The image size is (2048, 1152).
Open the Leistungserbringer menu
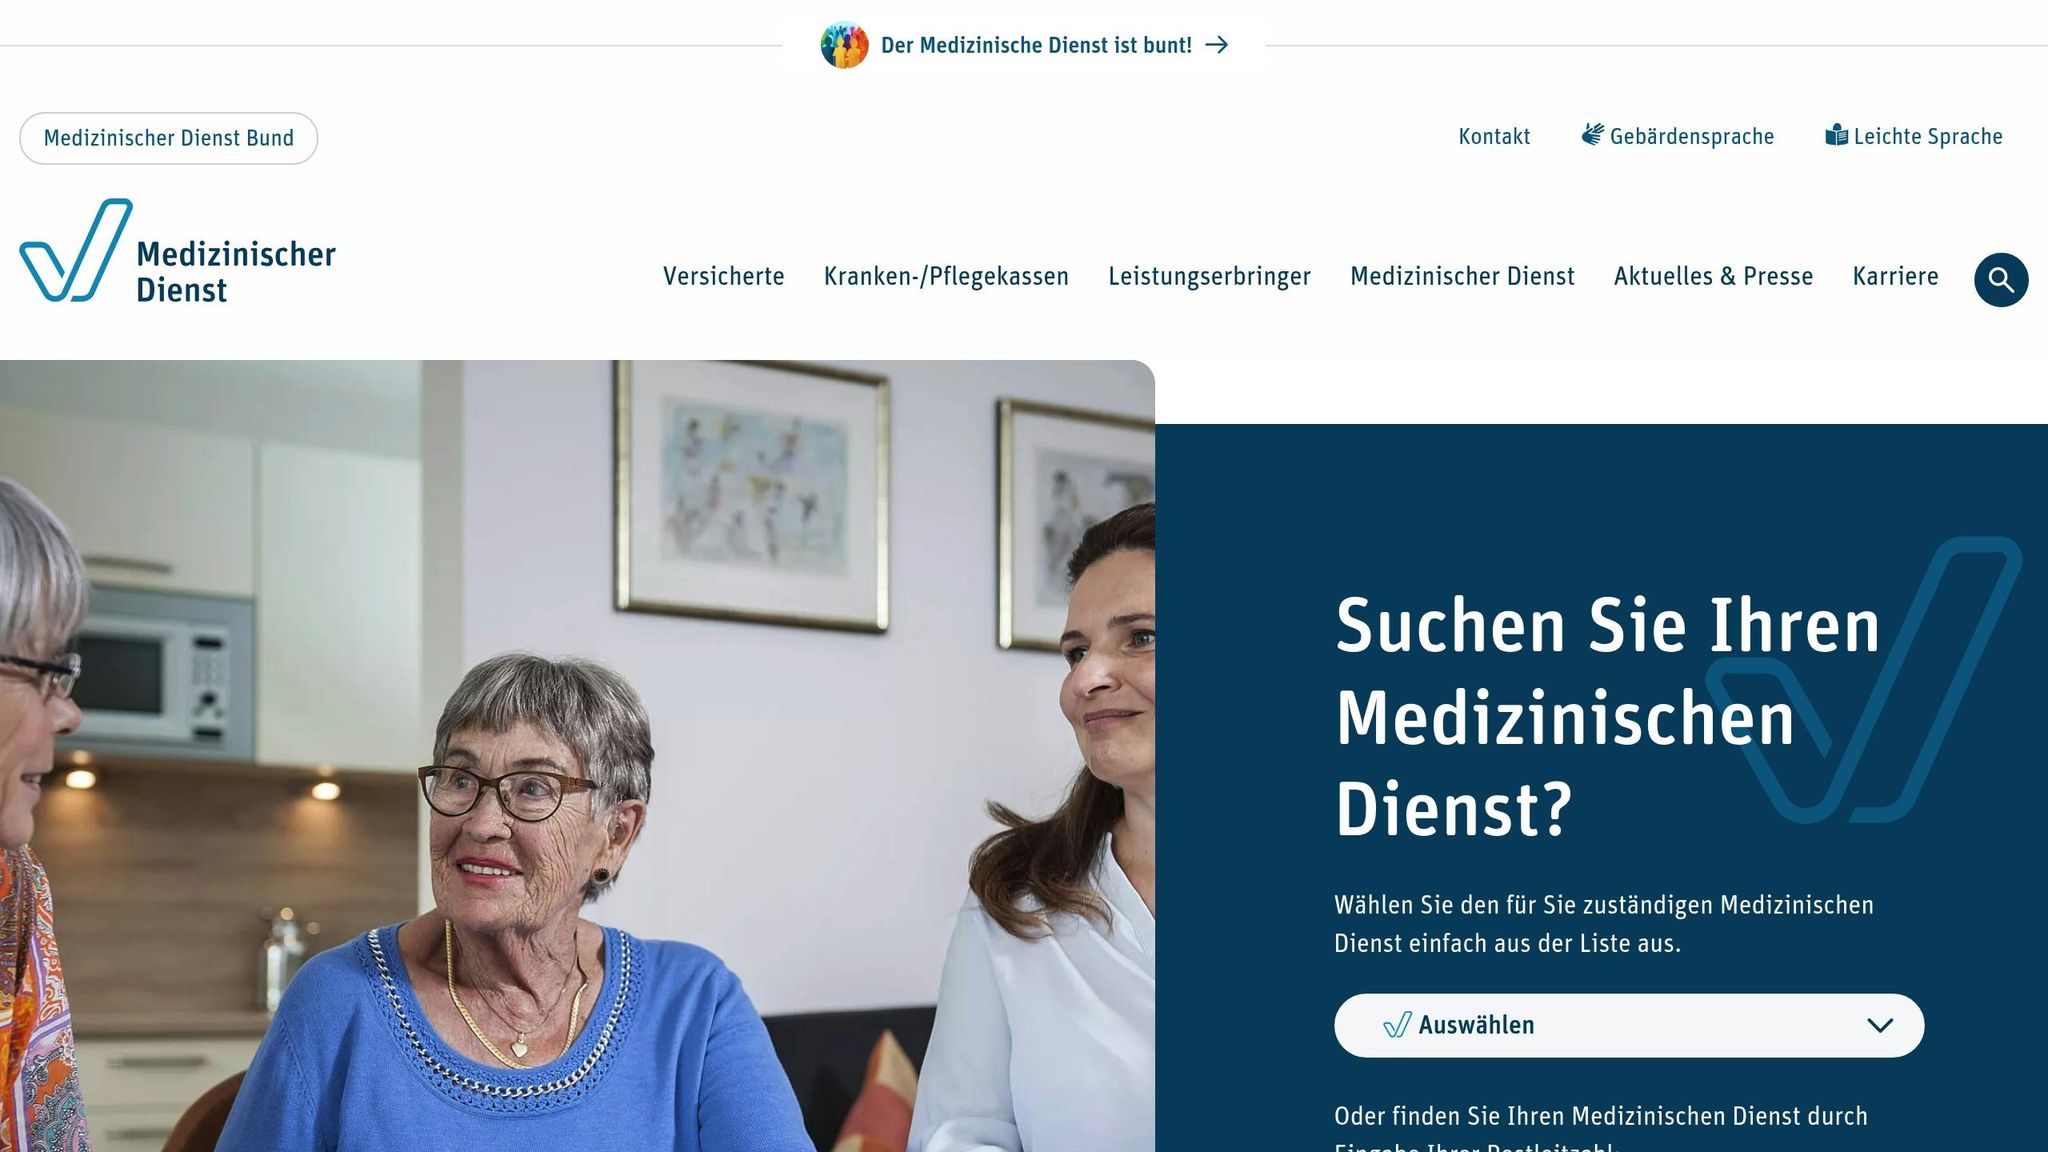coord(1209,276)
